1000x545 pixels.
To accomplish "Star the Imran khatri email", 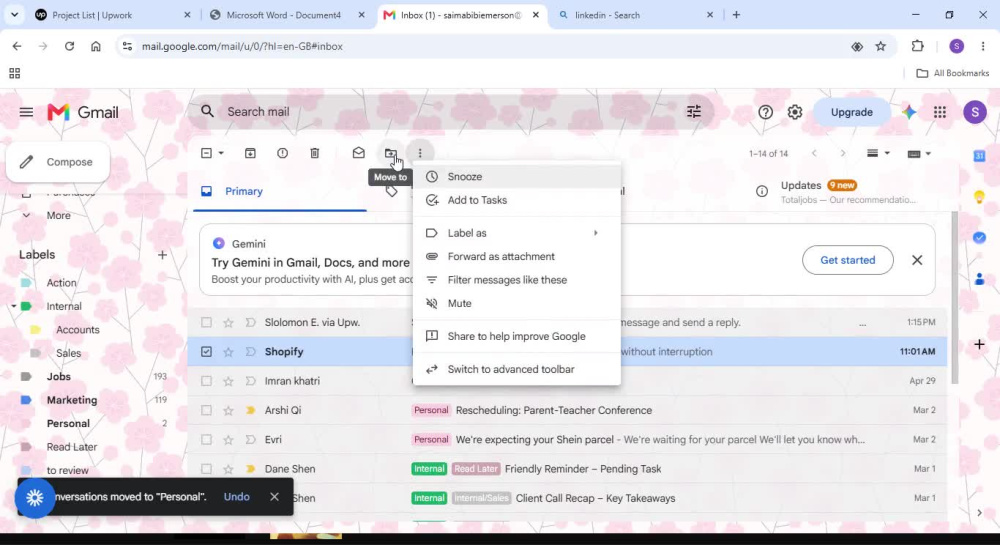I will [x=228, y=381].
